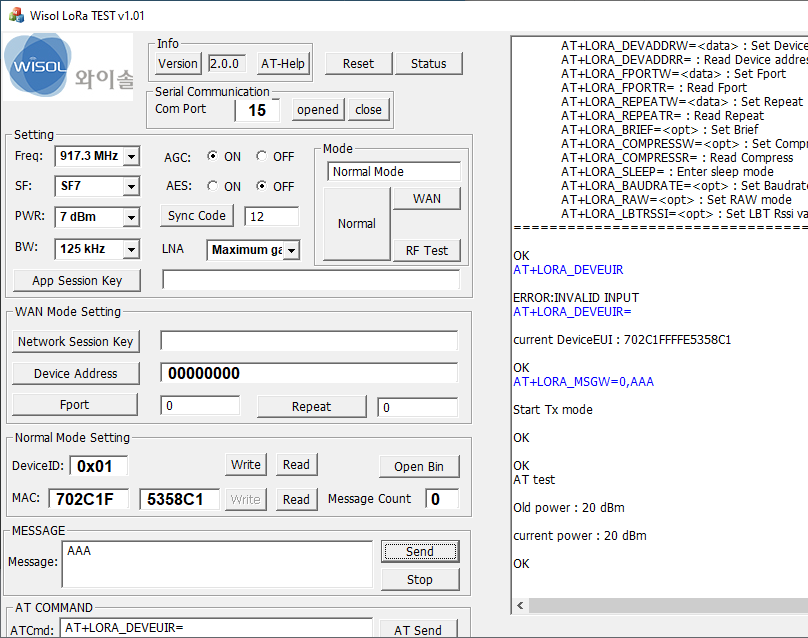
Task: Focus the Fport value field
Action: [200, 406]
